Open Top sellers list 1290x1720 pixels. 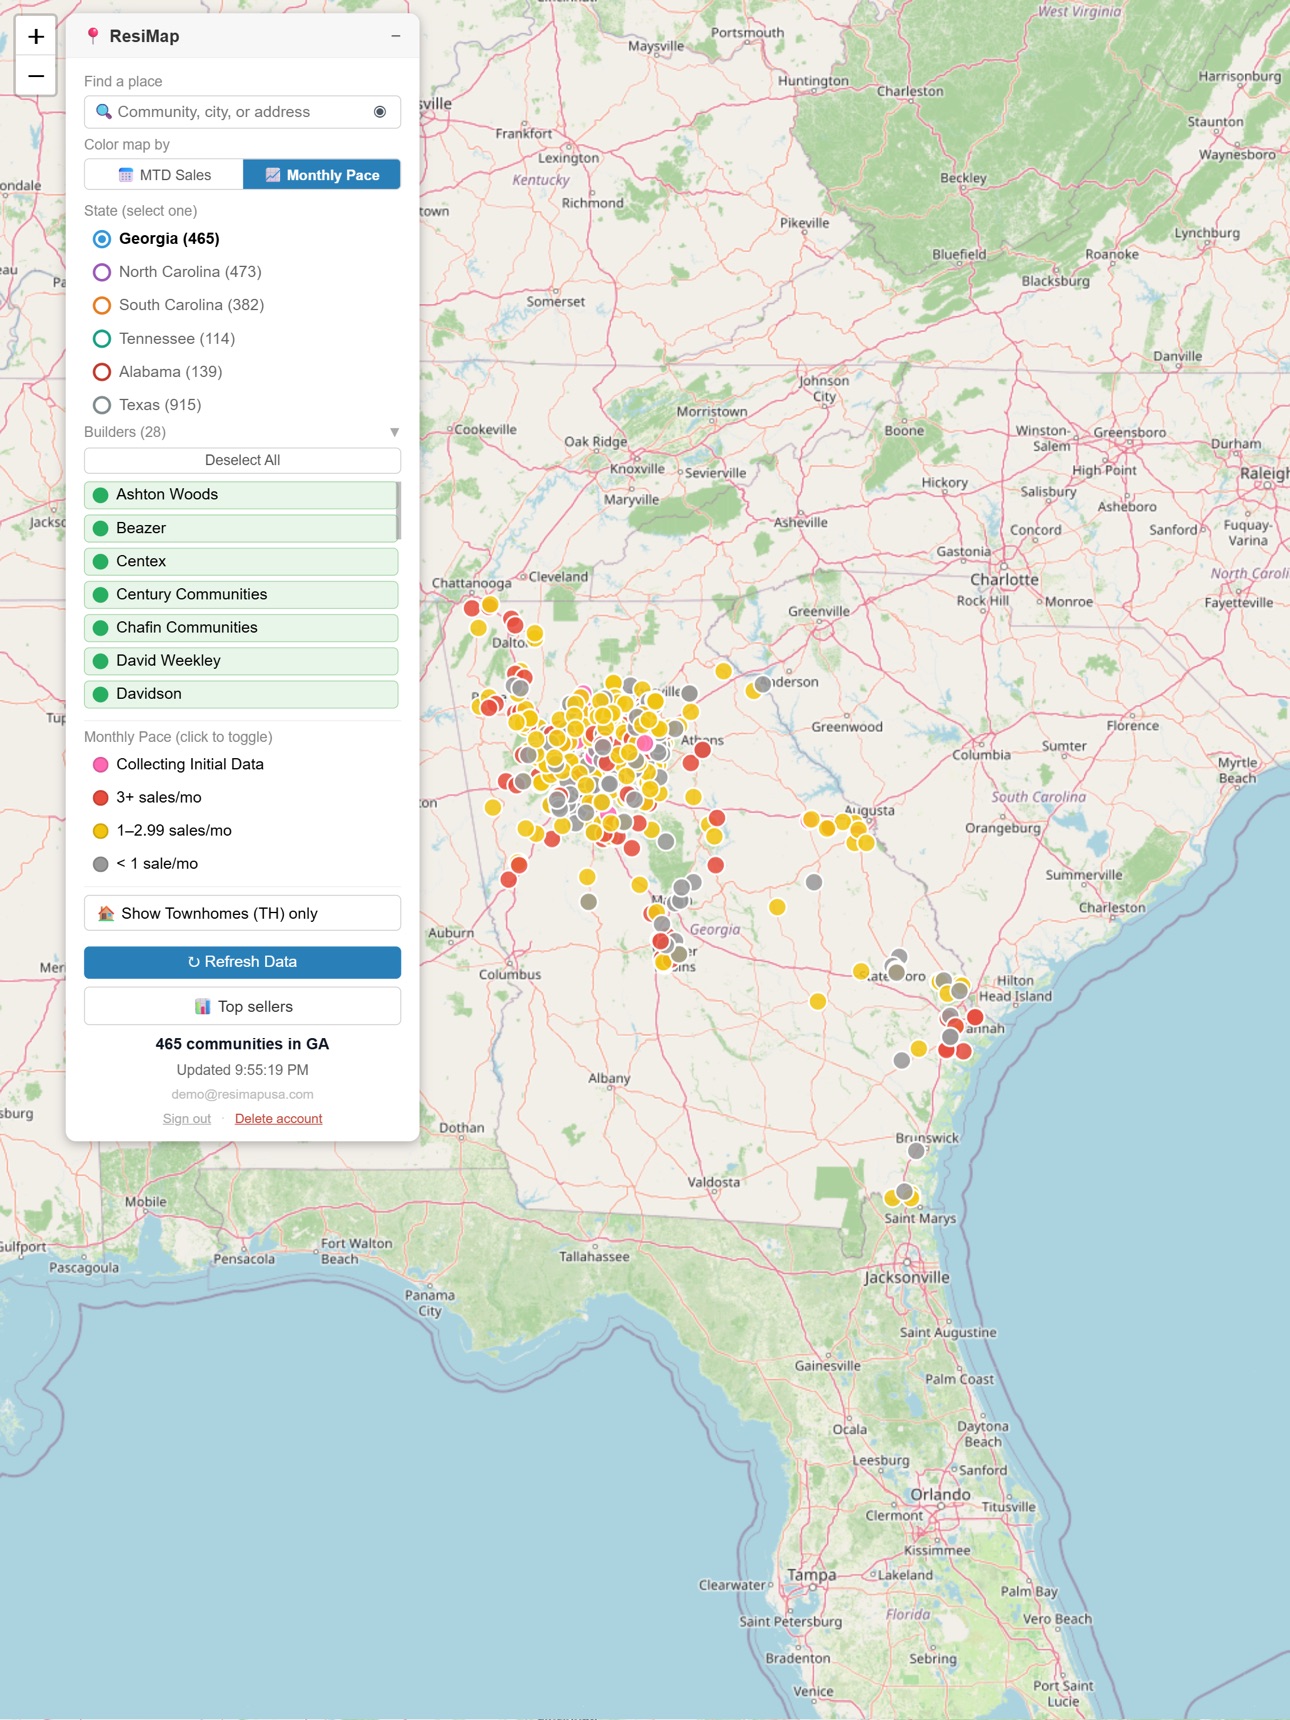[x=242, y=1006]
